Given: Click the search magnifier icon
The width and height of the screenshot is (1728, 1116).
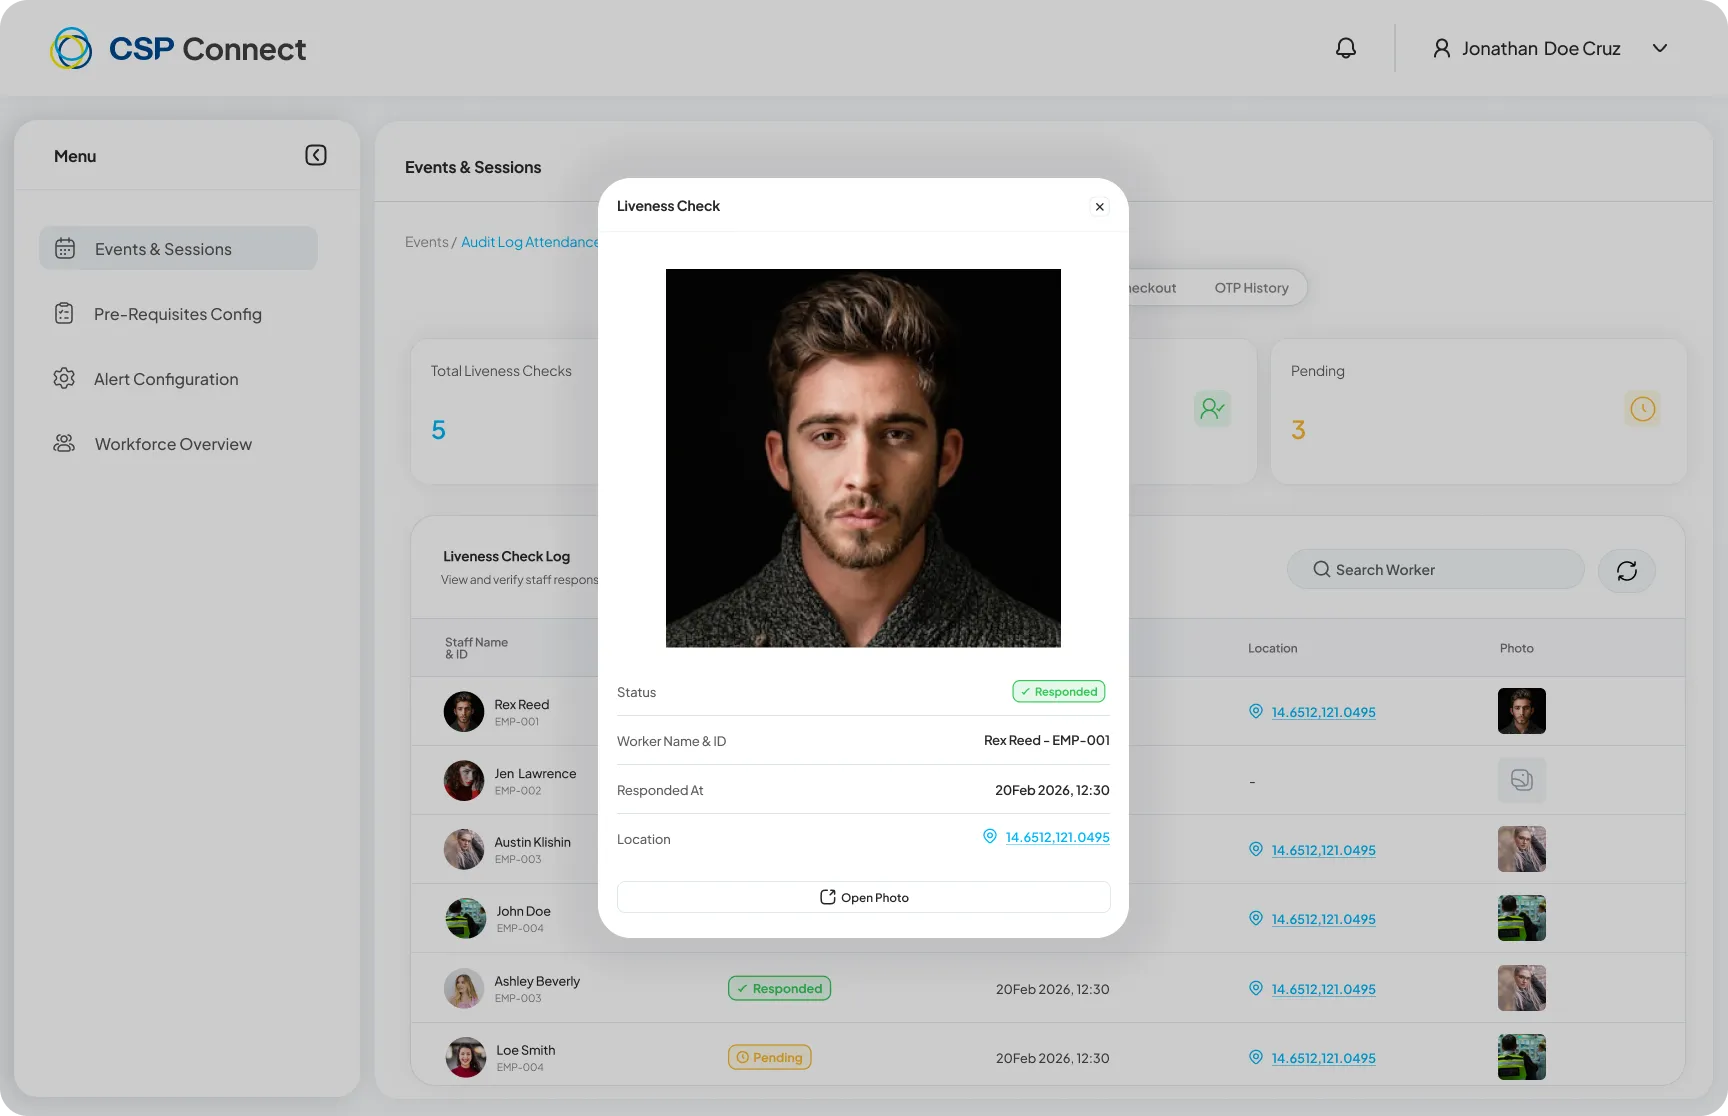Looking at the screenshot, I should (x=1322, y=569).
